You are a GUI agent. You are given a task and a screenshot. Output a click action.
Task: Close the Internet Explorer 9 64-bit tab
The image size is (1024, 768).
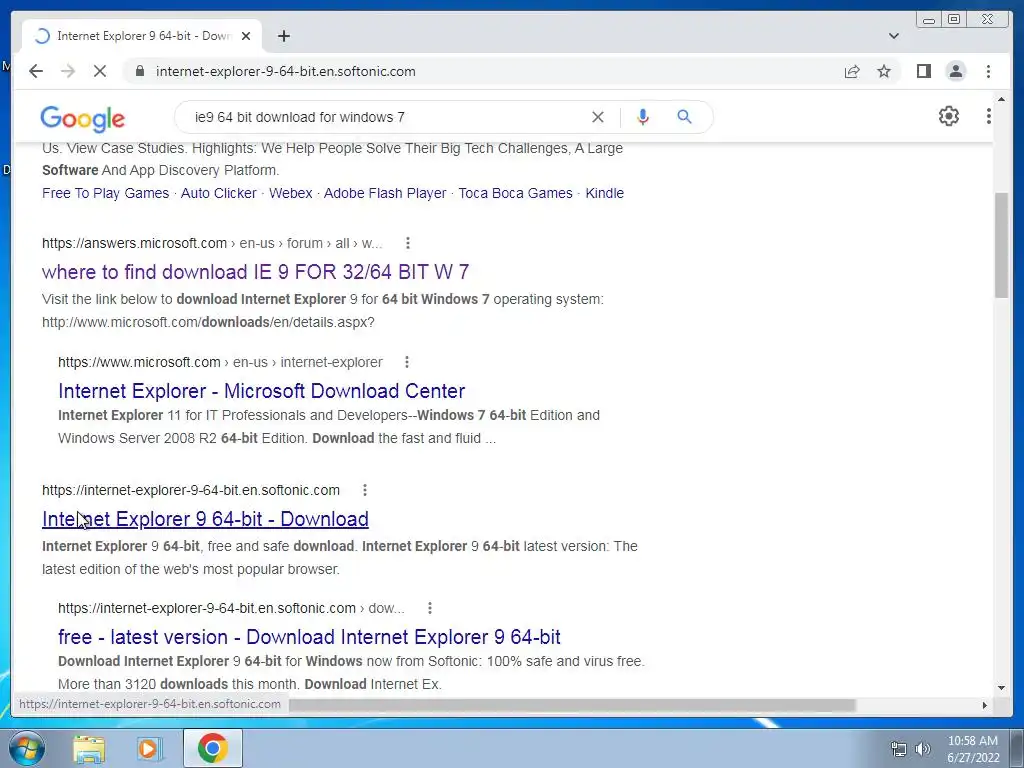(246, 36)
